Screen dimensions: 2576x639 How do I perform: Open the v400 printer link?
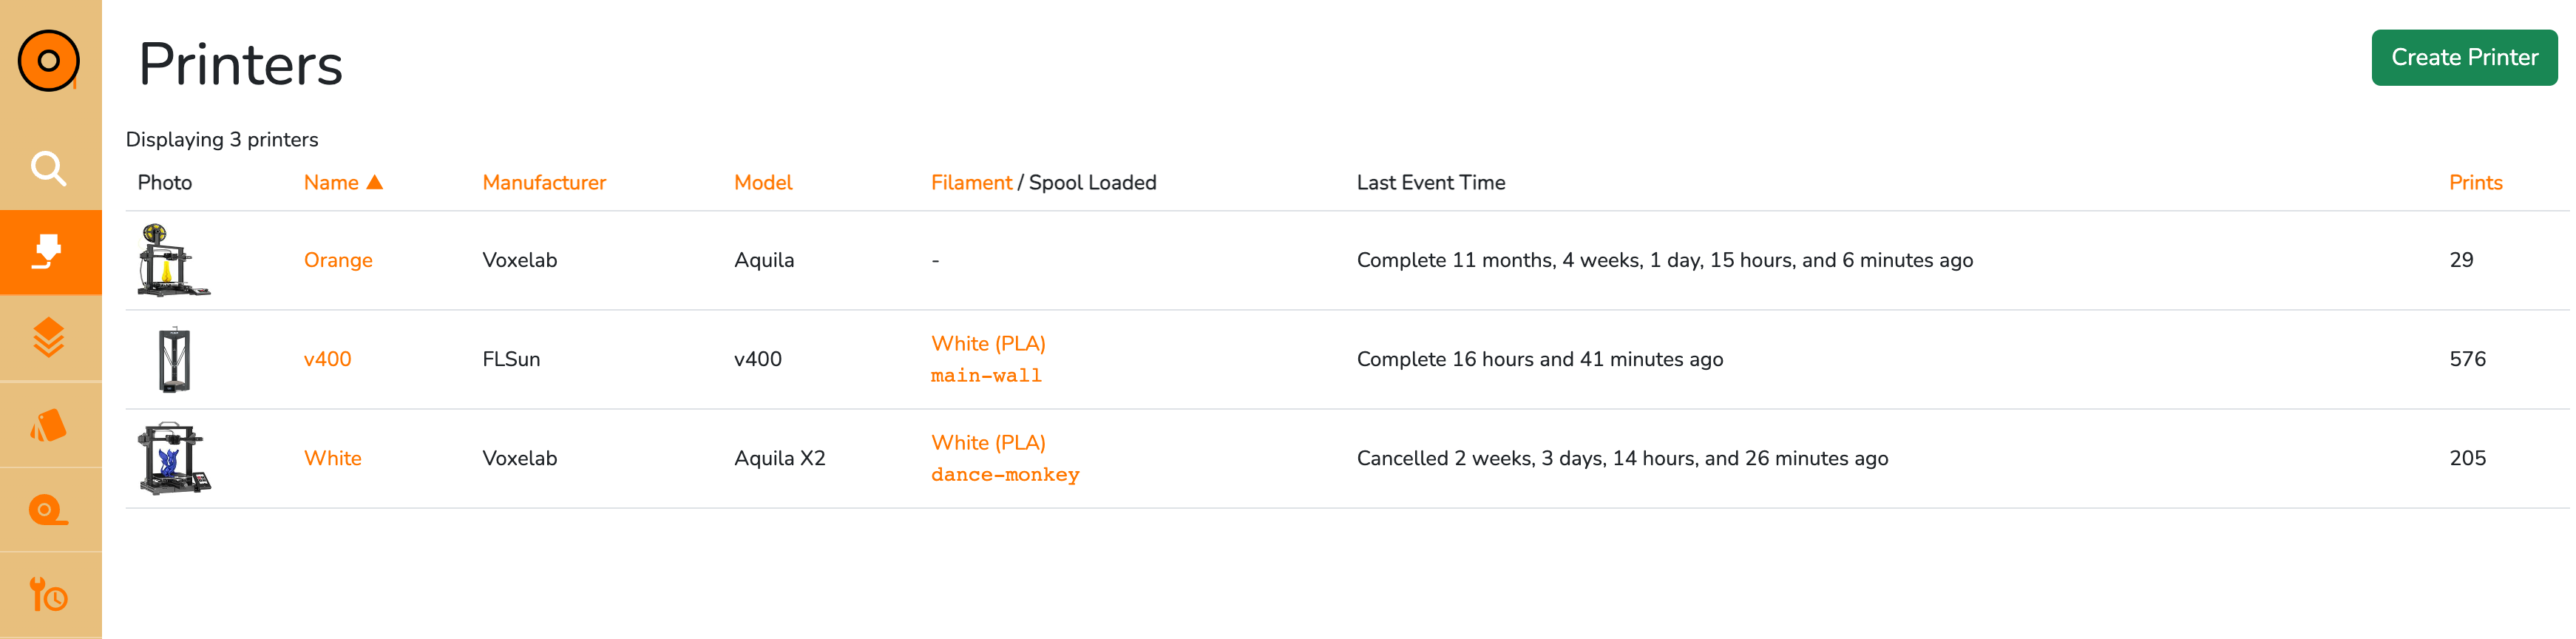click(327, 359)
